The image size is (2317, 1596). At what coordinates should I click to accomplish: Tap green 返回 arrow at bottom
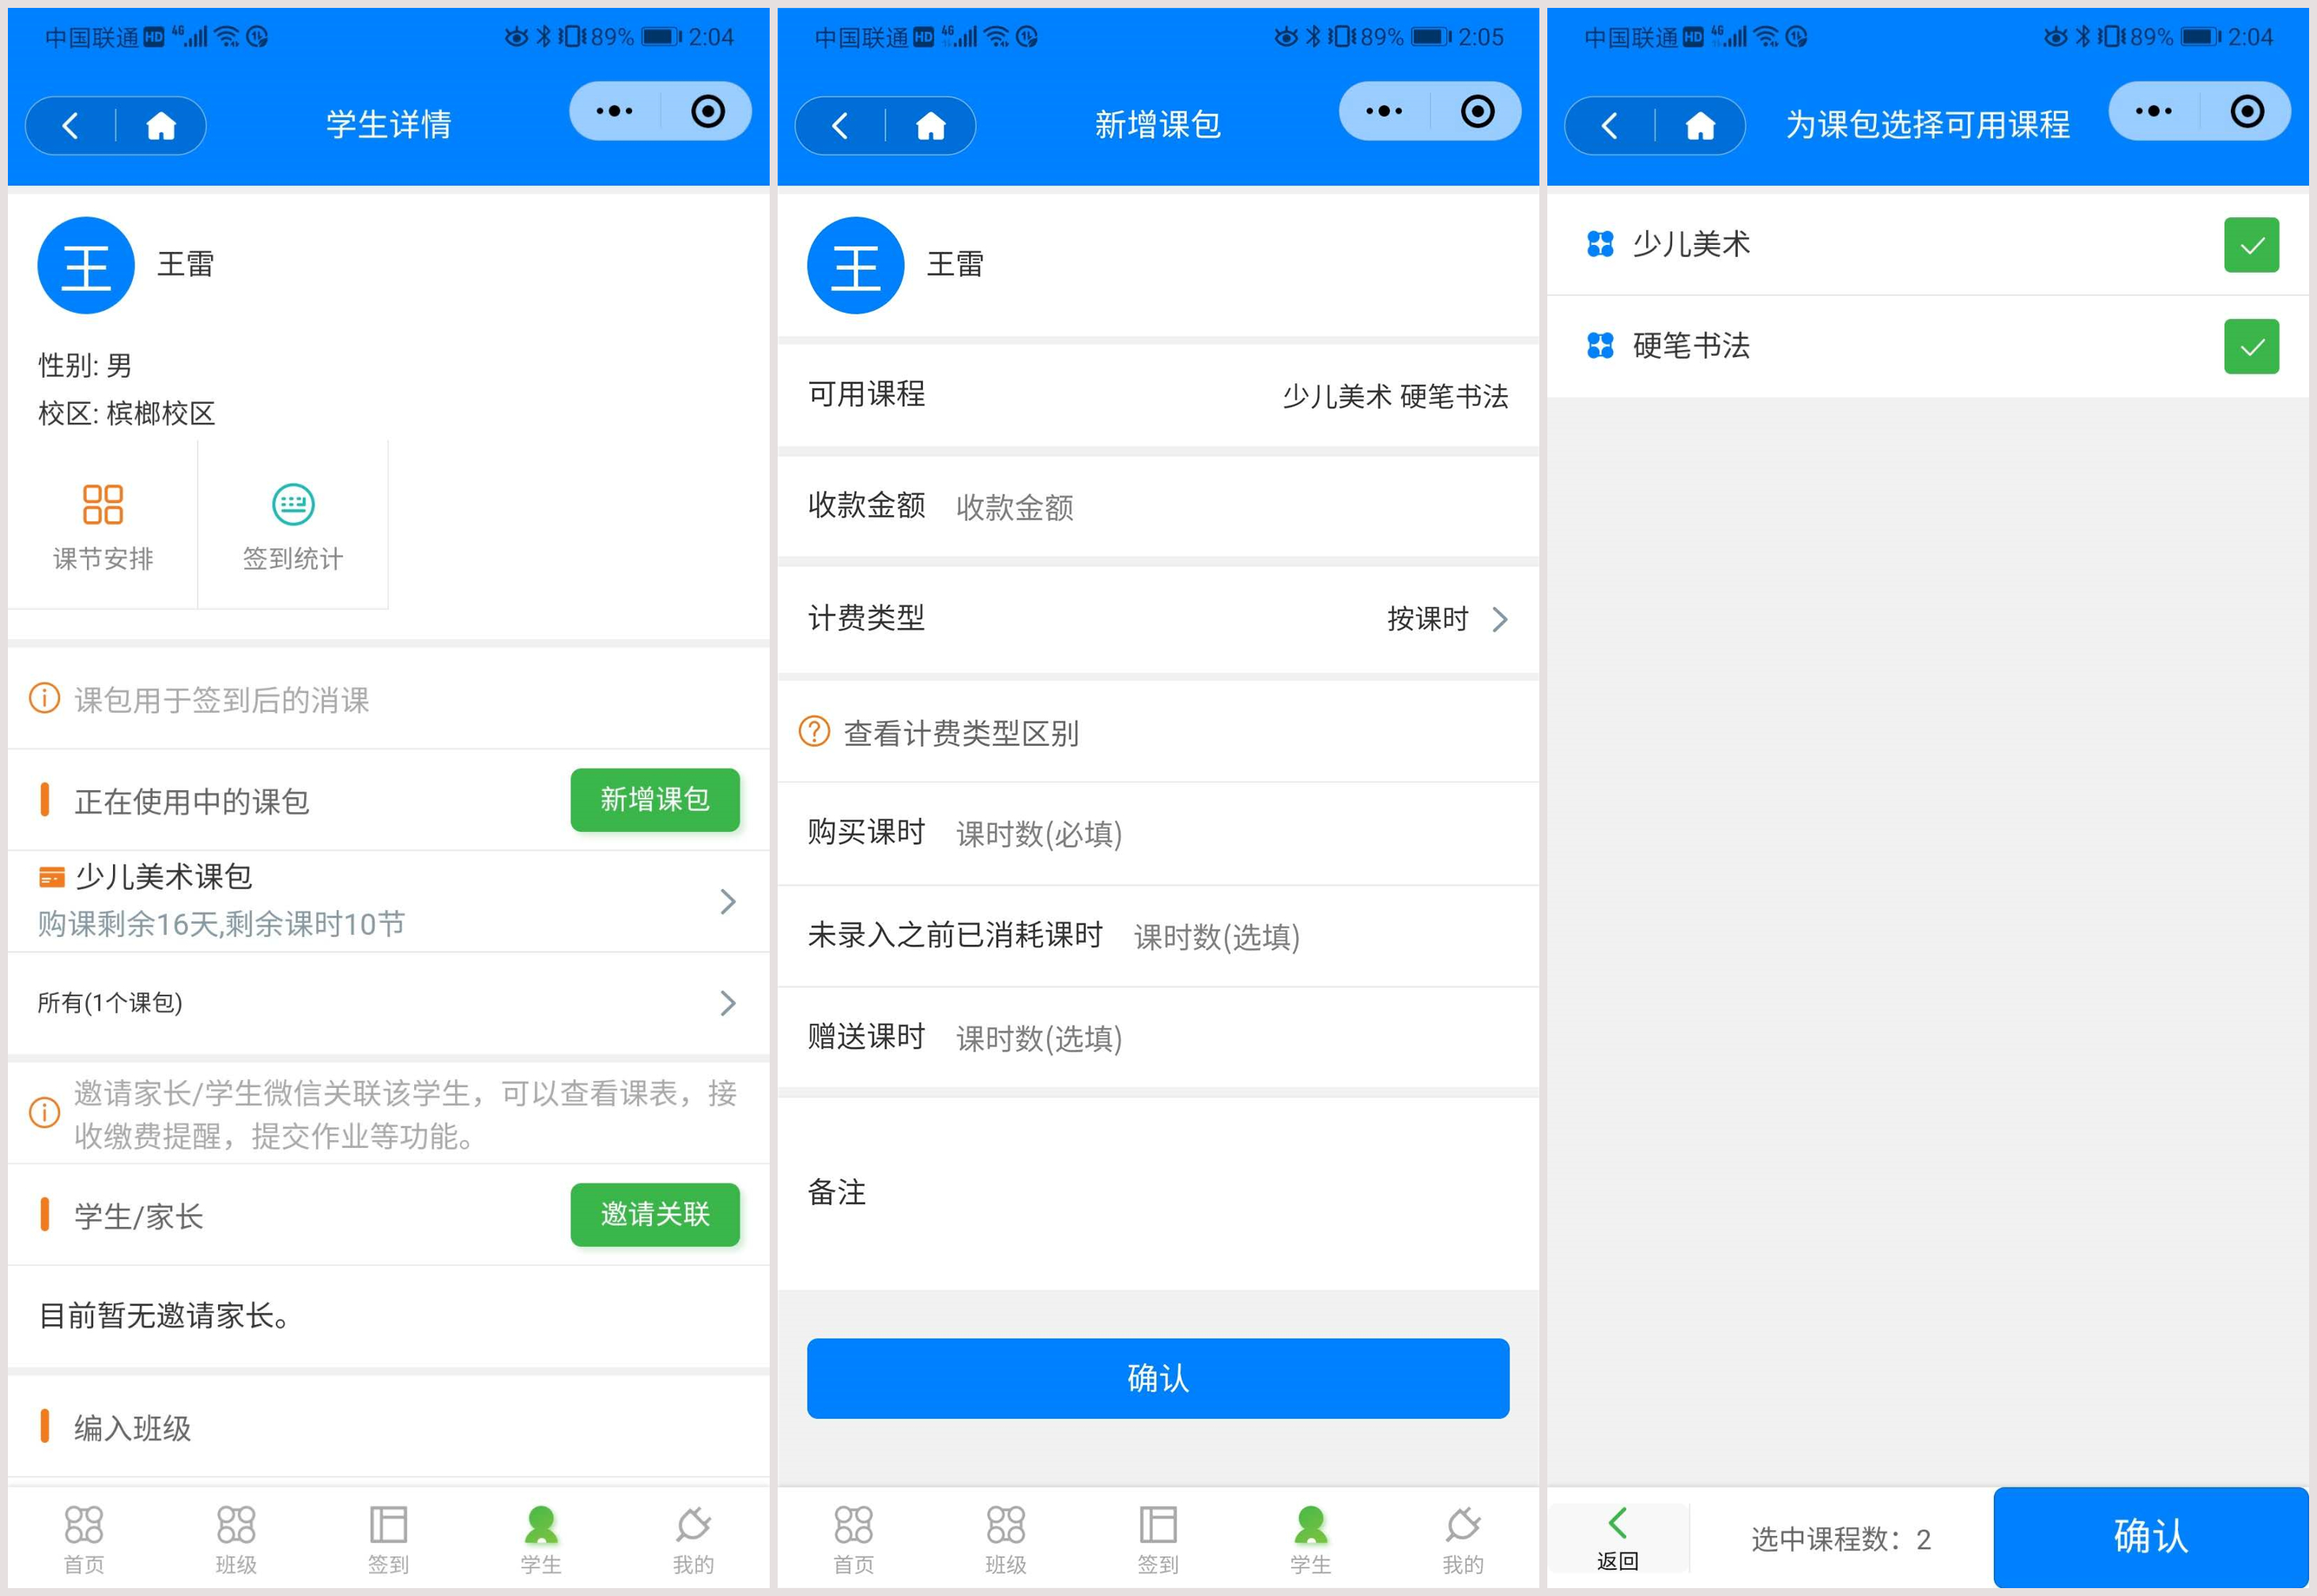click(1617, 1524)
